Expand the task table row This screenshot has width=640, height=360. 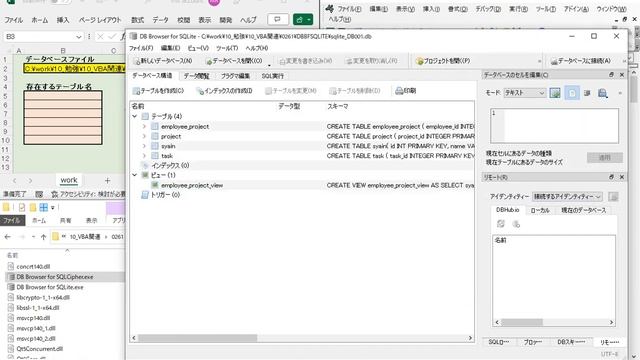tap(144, 156)
